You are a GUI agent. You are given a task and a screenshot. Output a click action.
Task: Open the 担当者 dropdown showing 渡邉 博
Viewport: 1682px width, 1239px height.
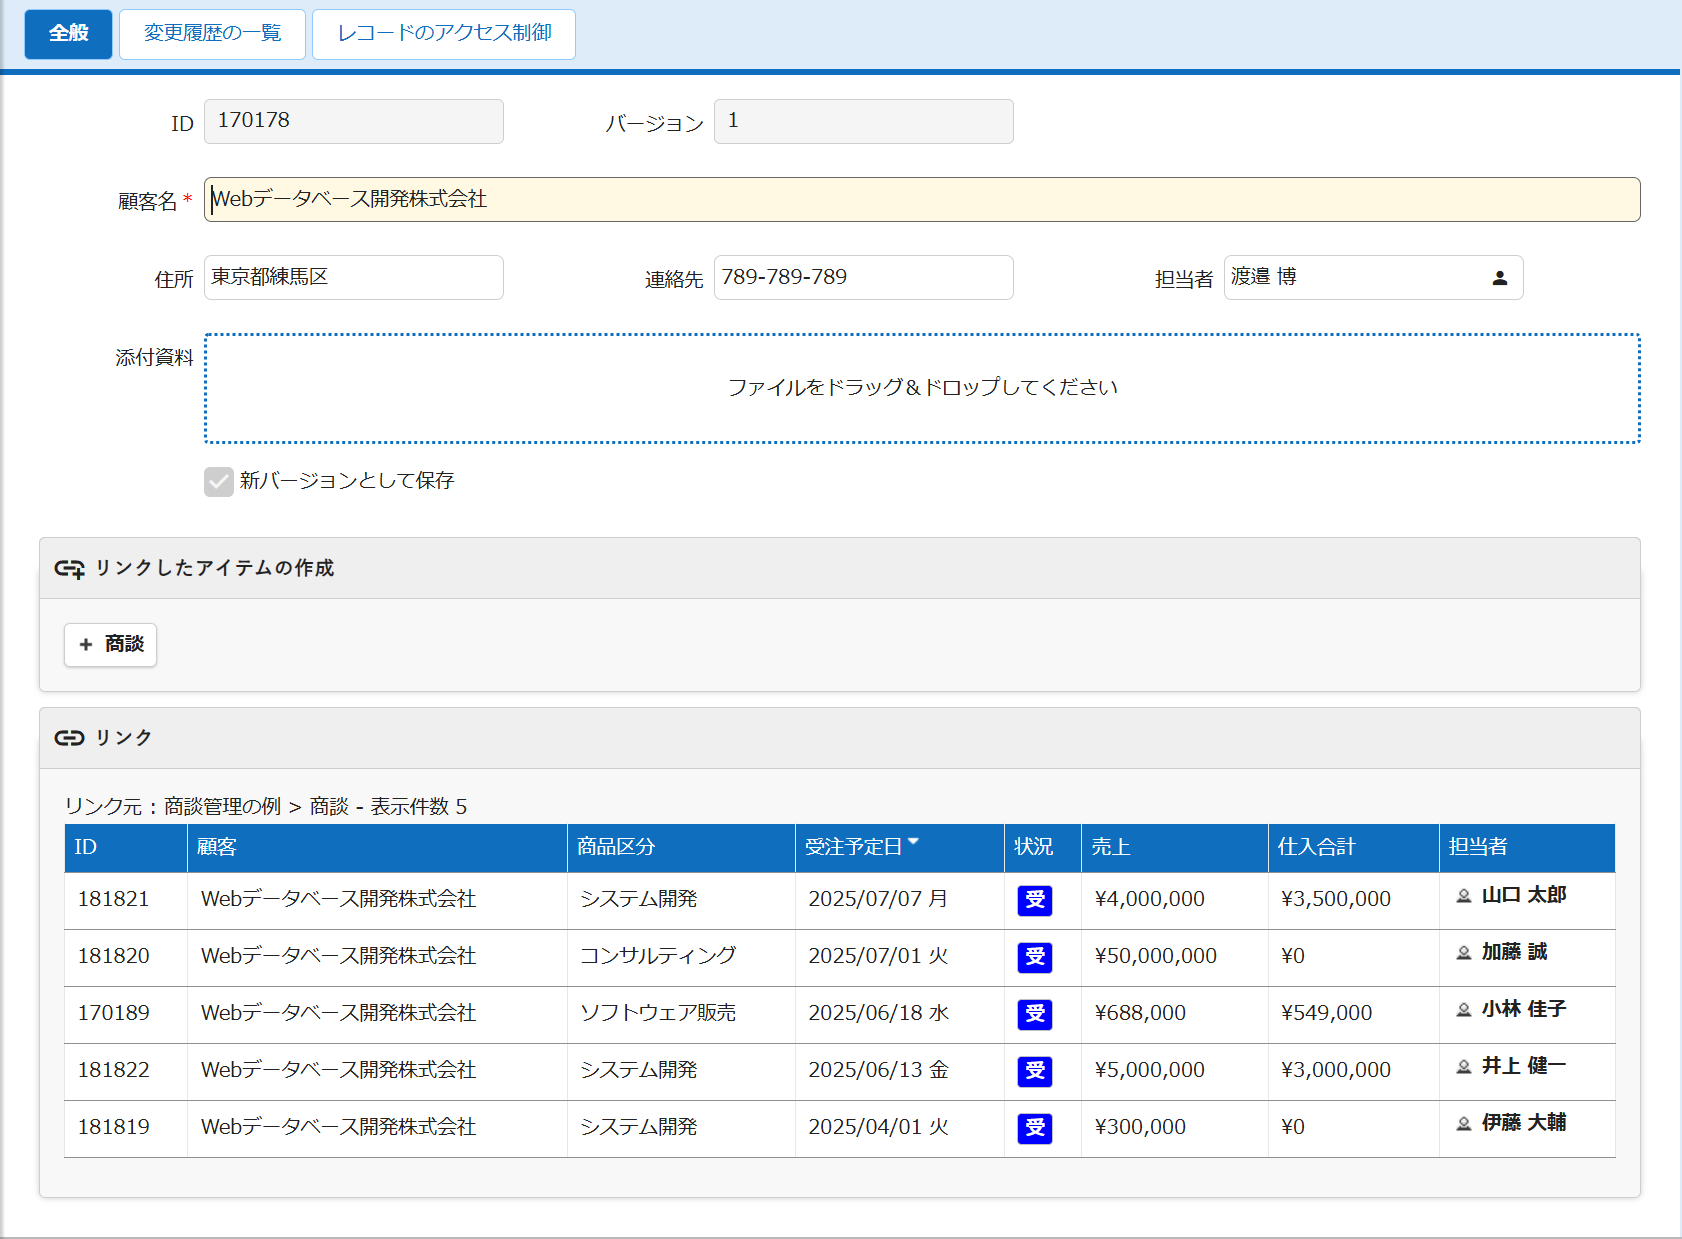(1373, 278)
